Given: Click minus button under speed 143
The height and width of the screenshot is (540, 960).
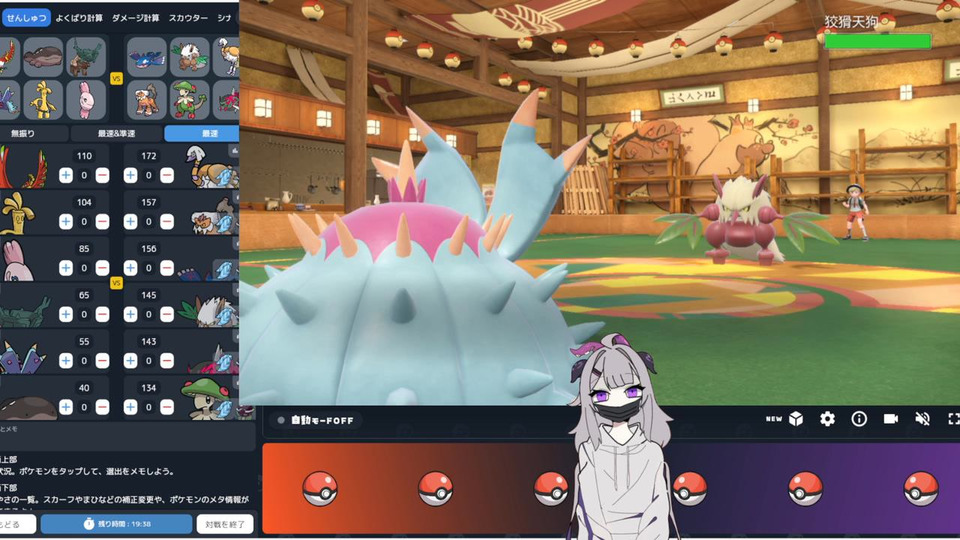Looking at the screenshot, I should [x=167, y=361].
